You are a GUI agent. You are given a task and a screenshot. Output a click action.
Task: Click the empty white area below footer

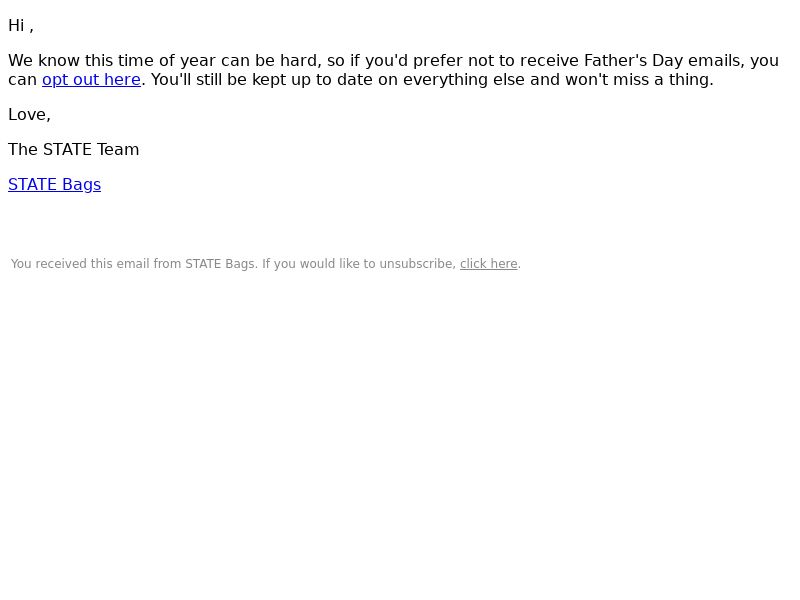point(400,434)
